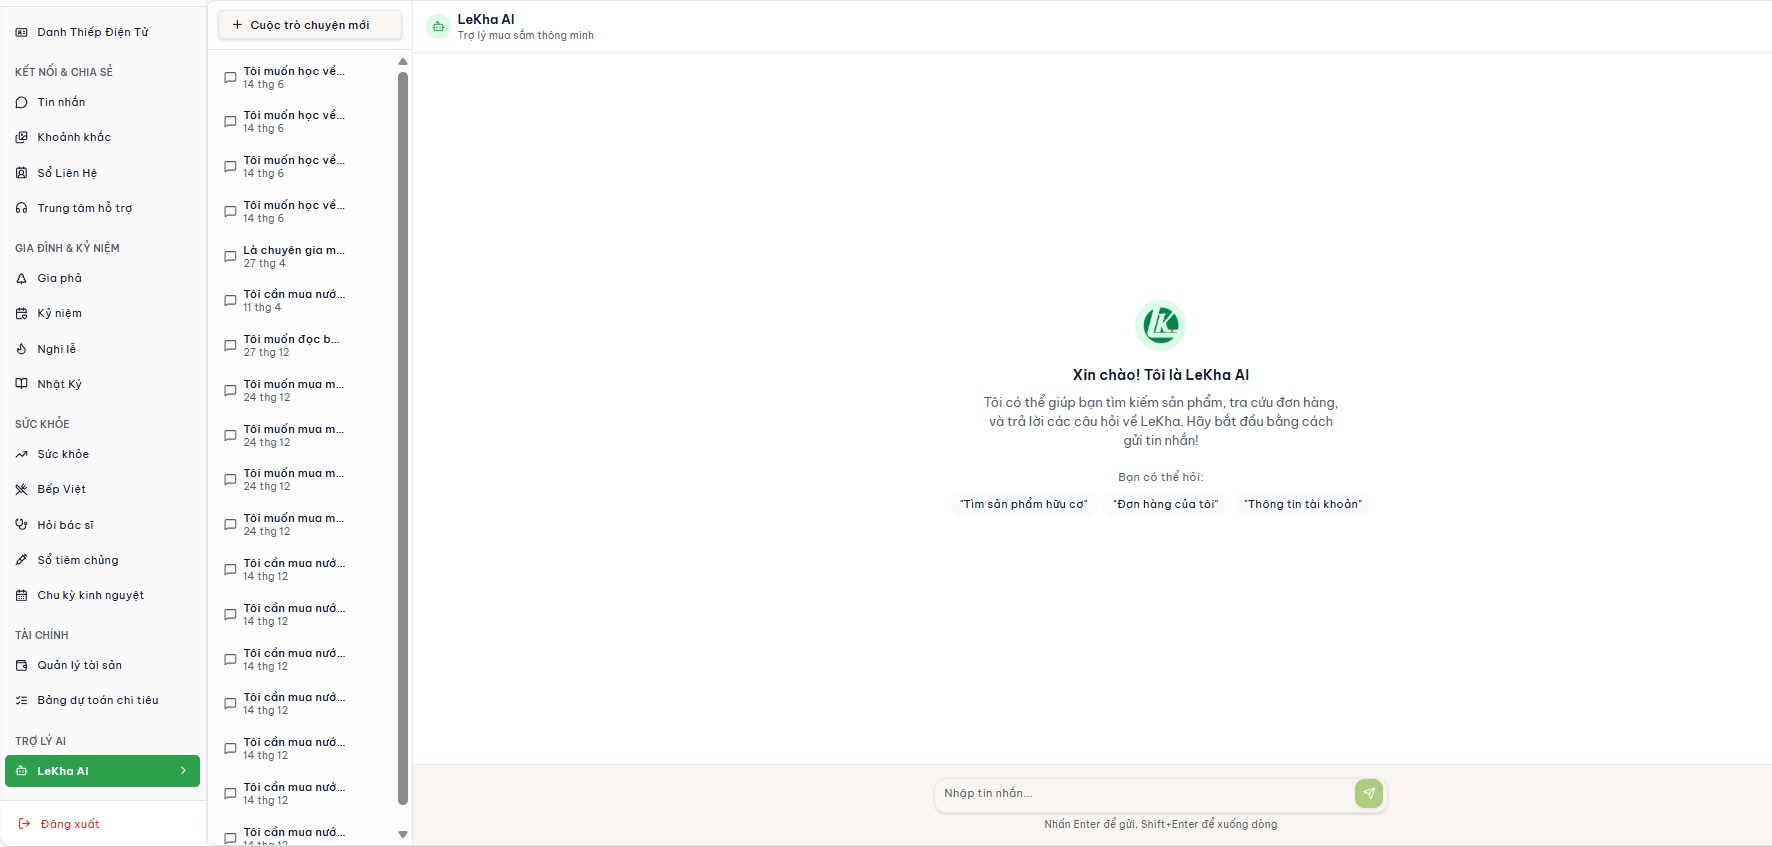This screenshot has width=1772, height=847.
Task: Click the LeKha logo above the greeting
Action: (1160, 325)
